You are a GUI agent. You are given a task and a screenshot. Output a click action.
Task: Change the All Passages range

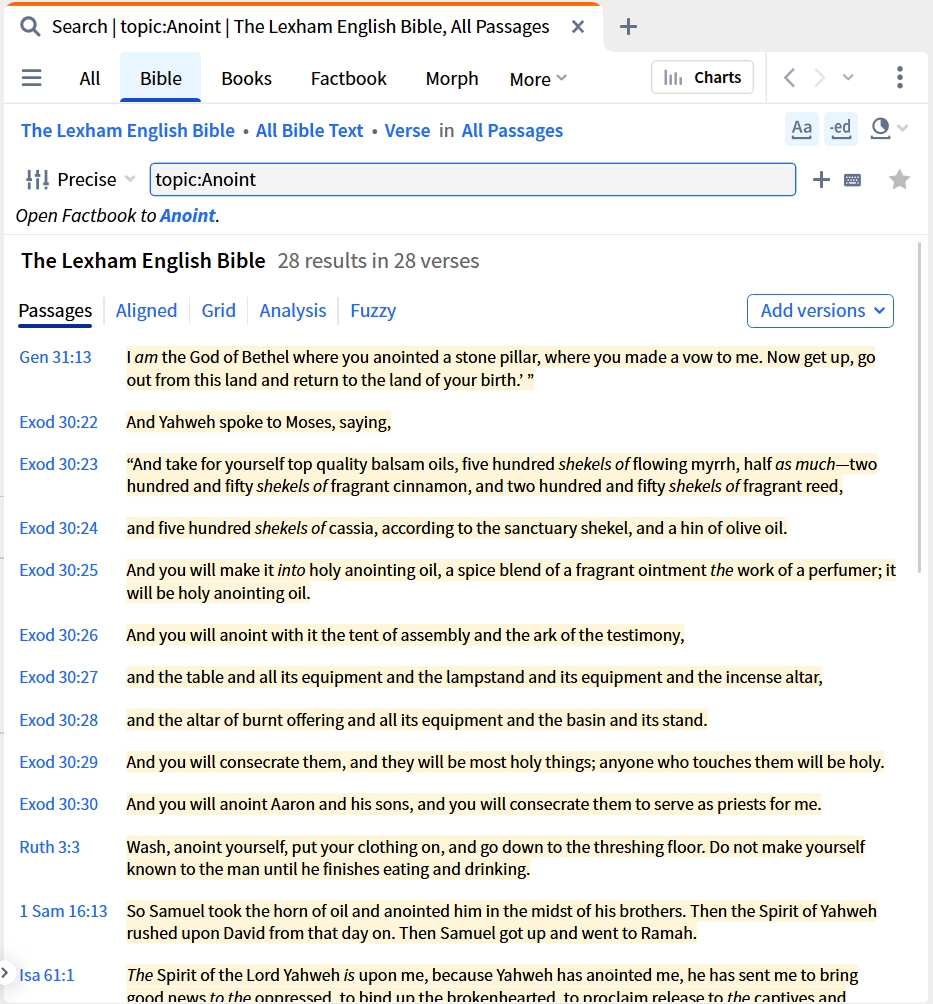click(x=512, y=131)
